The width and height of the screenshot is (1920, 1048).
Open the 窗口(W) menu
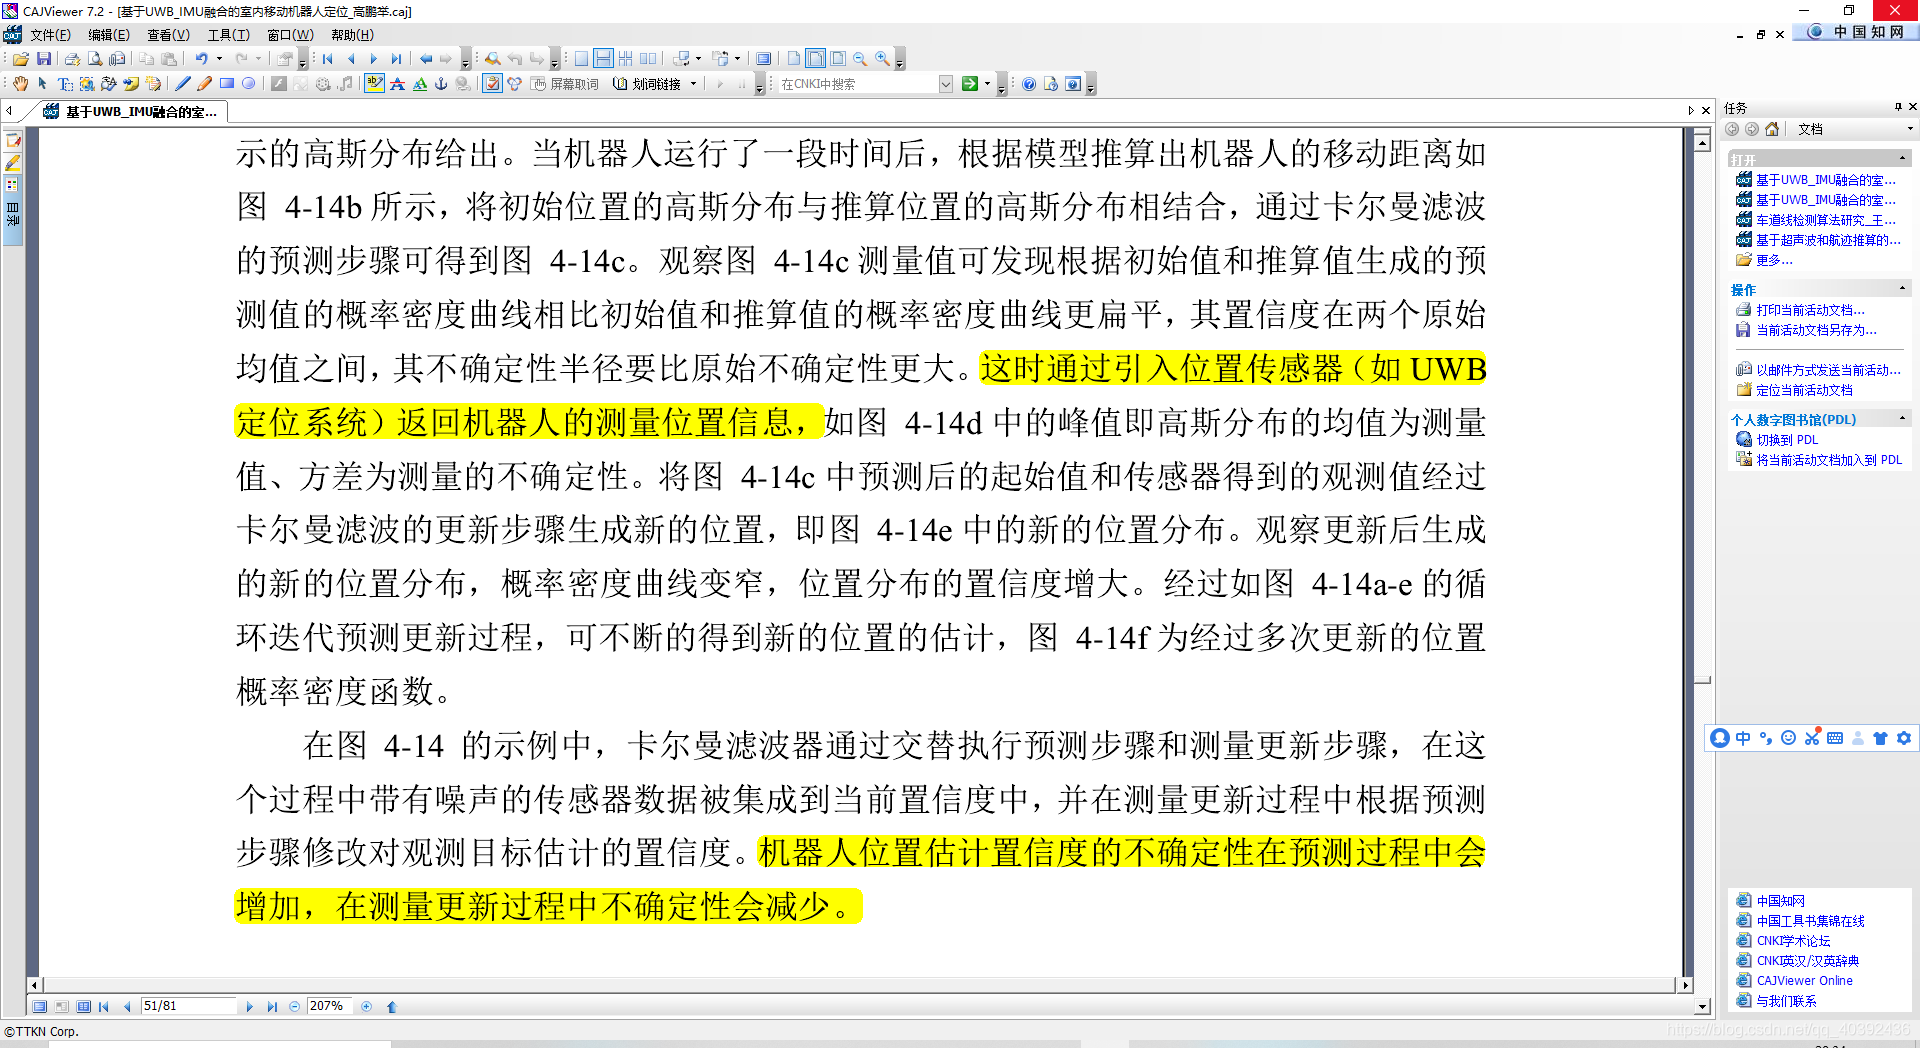(290, 35)
